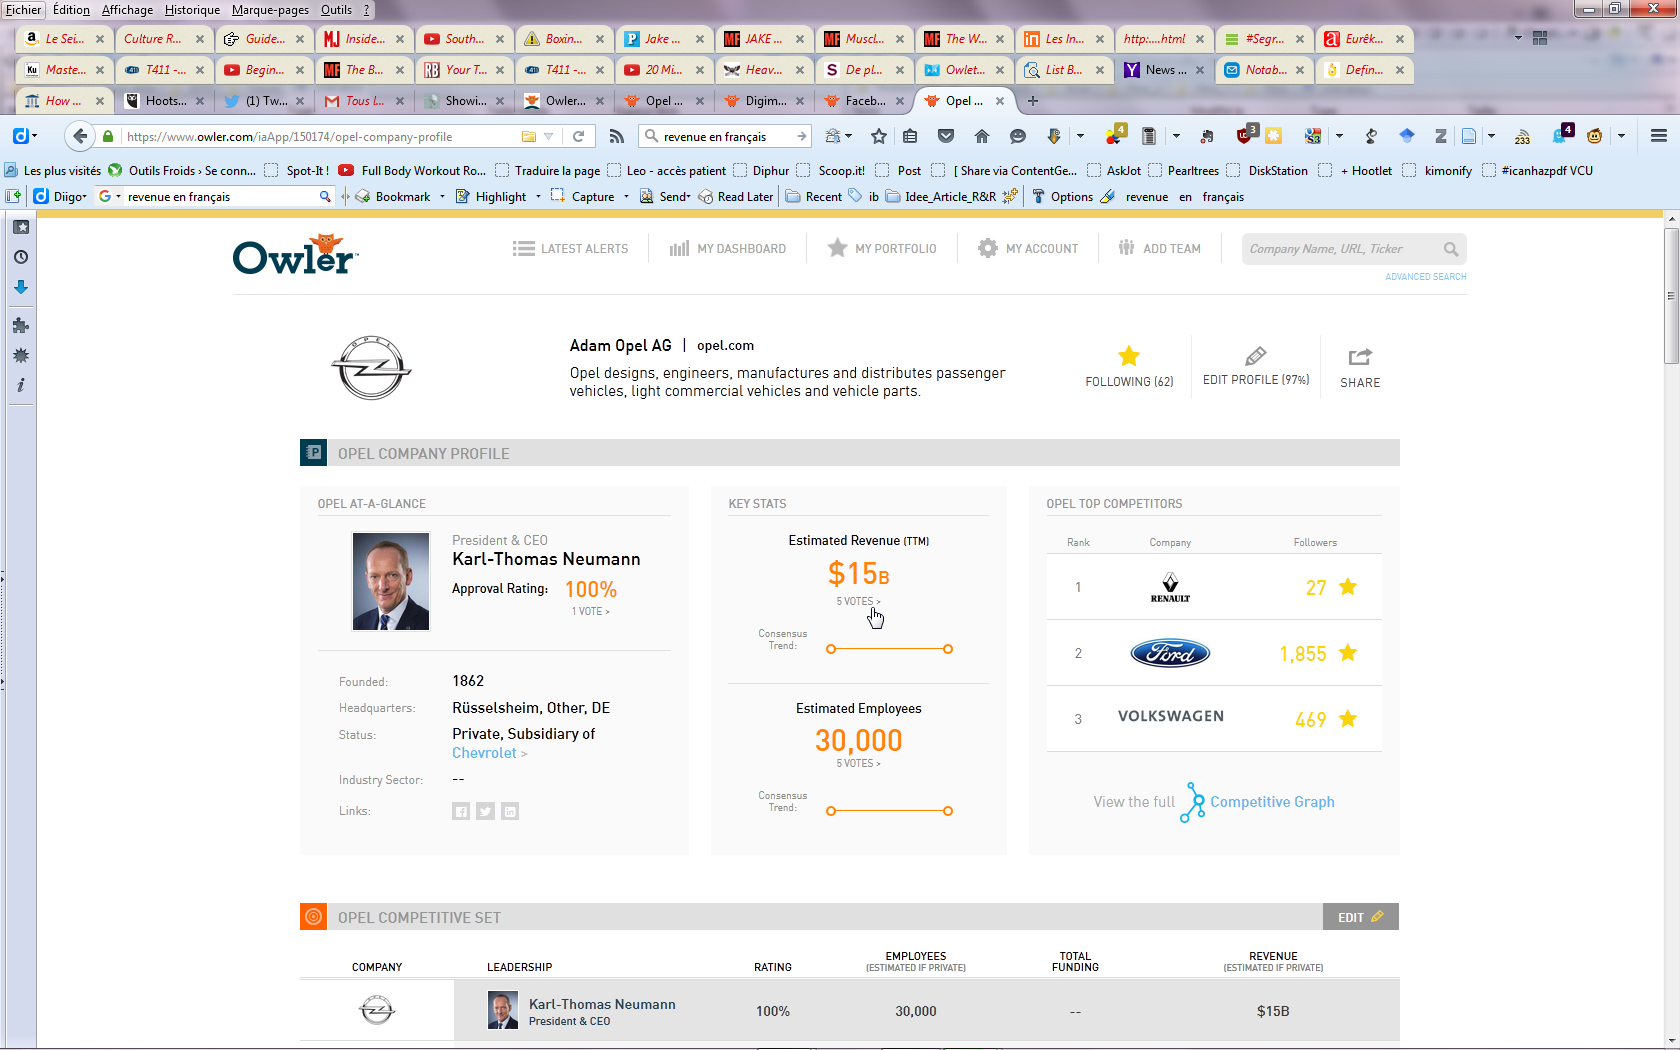Click employees consensus trend start point

pyautogui.click(x=831, y=811)
